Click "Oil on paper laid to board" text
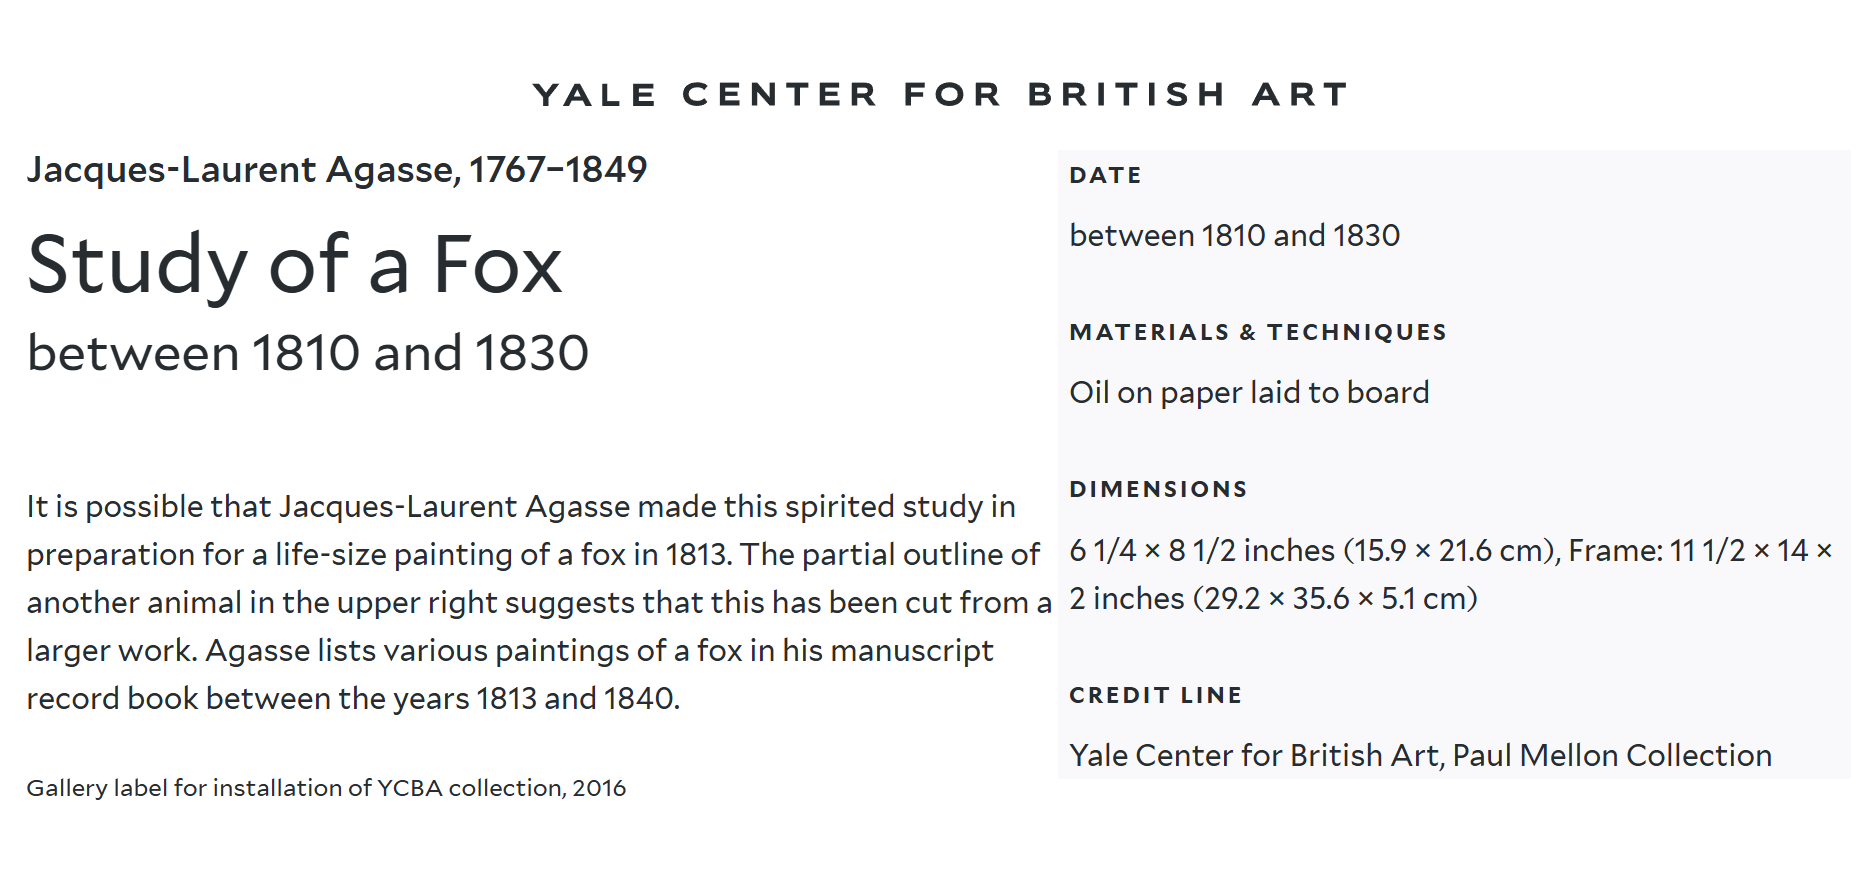Image resolution: width=1859 pixels, height=875 pixels. pyautogui.click(x=1249, y=393)
